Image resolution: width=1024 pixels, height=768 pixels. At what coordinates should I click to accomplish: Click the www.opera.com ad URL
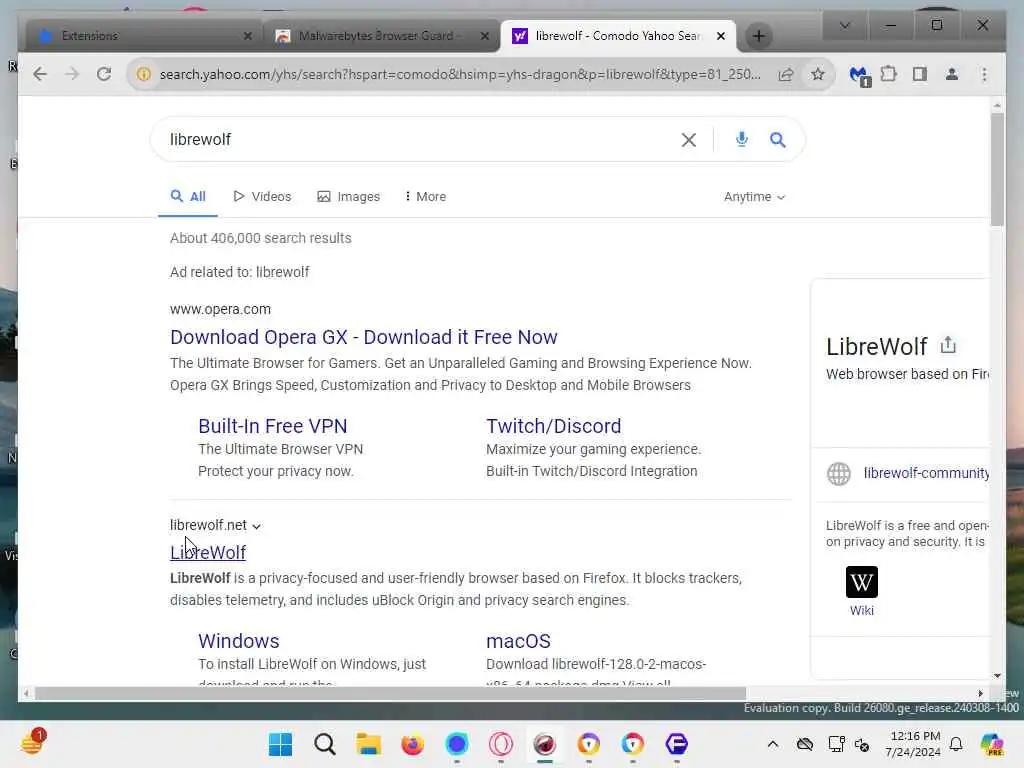[x=220, y=309]
